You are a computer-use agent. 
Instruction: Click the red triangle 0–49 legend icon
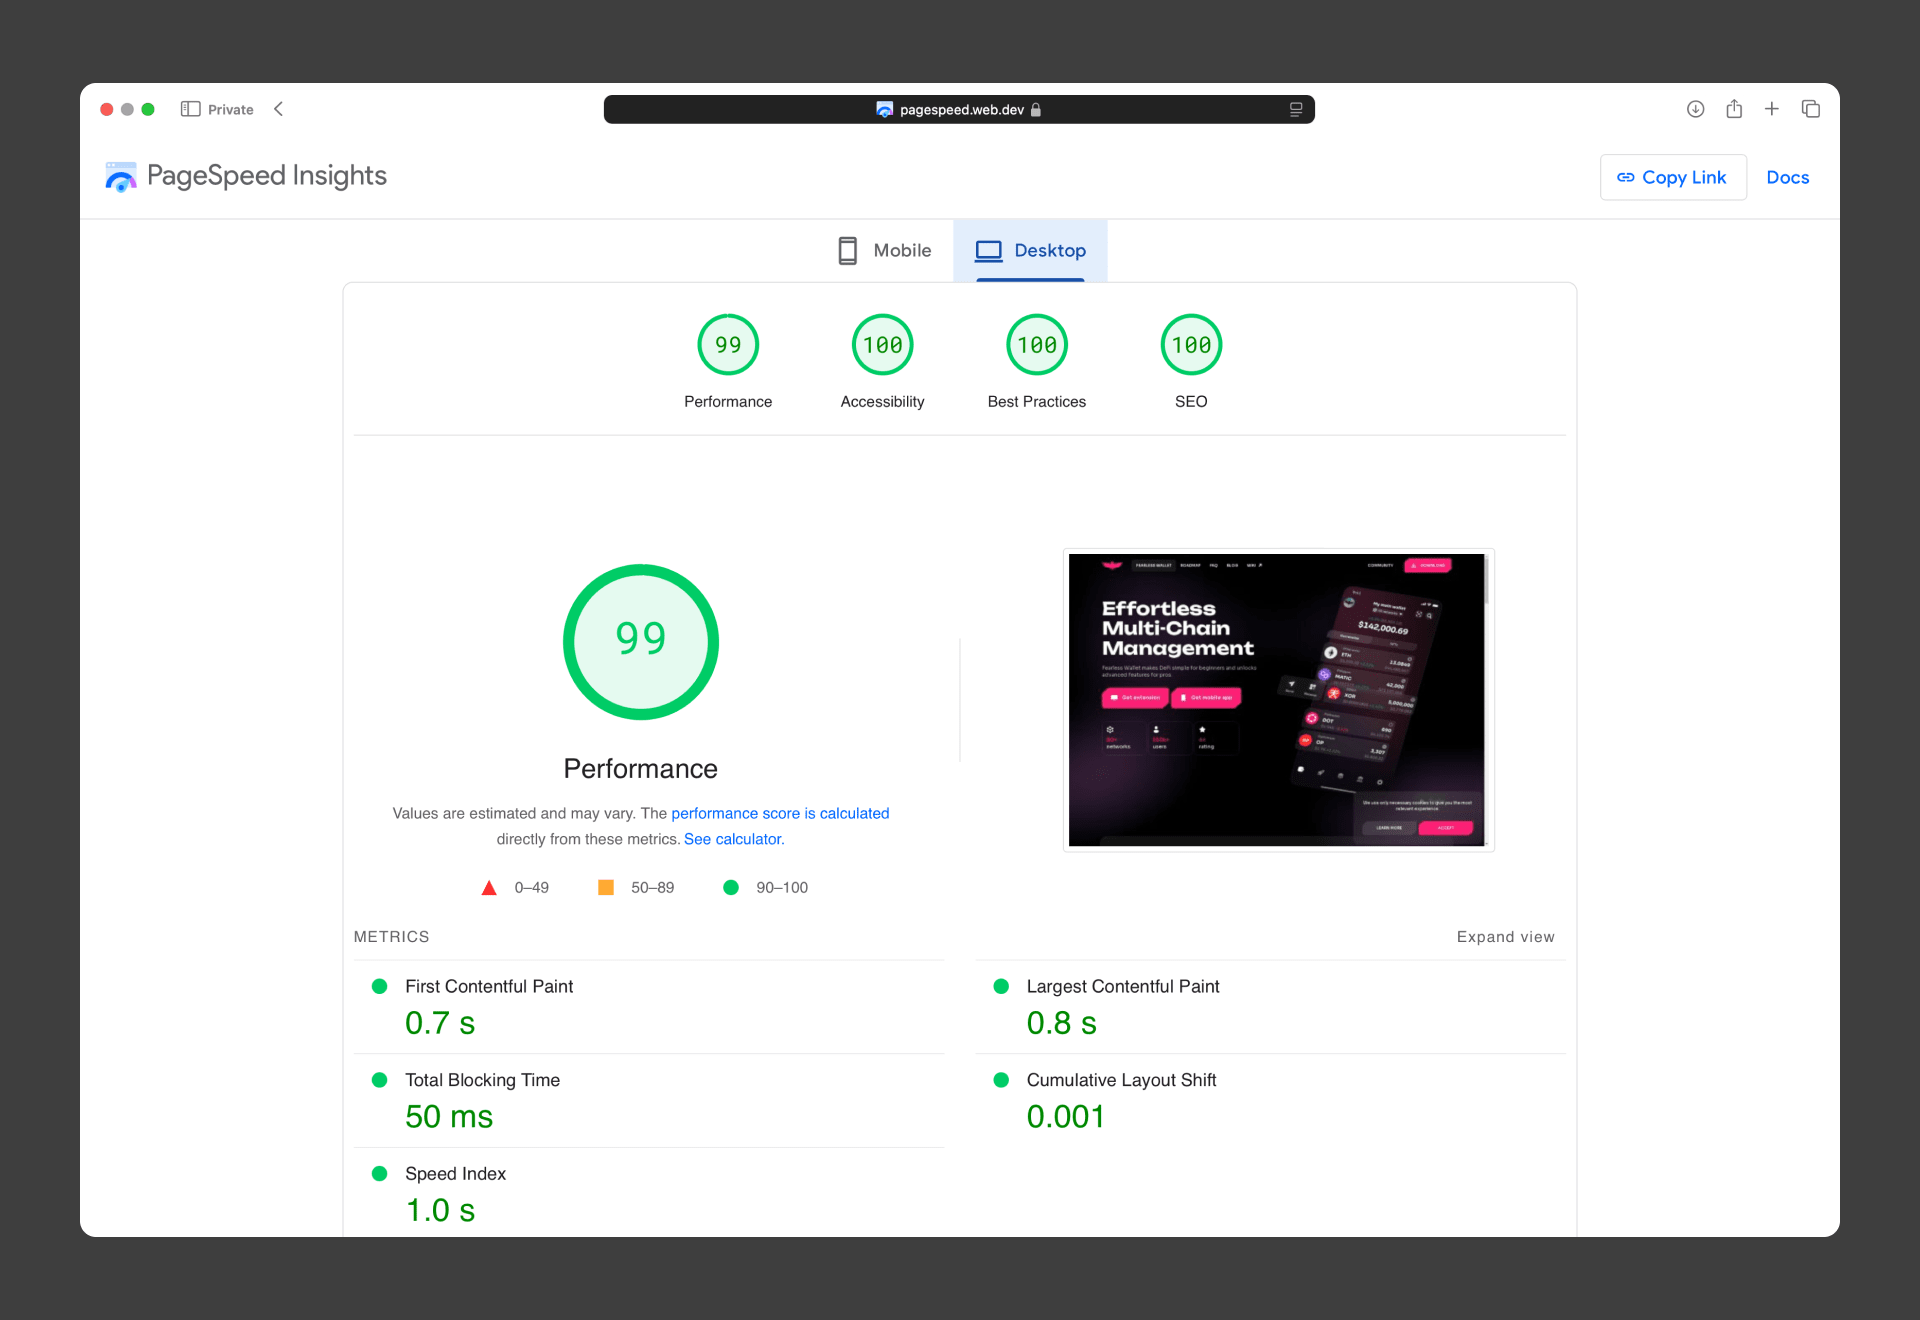[489, 888]
